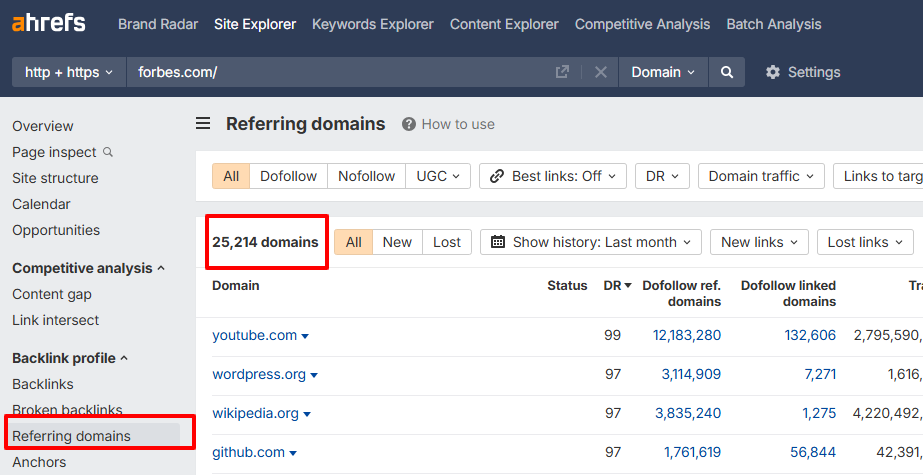Collapse the Competitive analysis section
923x475 pixels.
(x=88, y=268)
